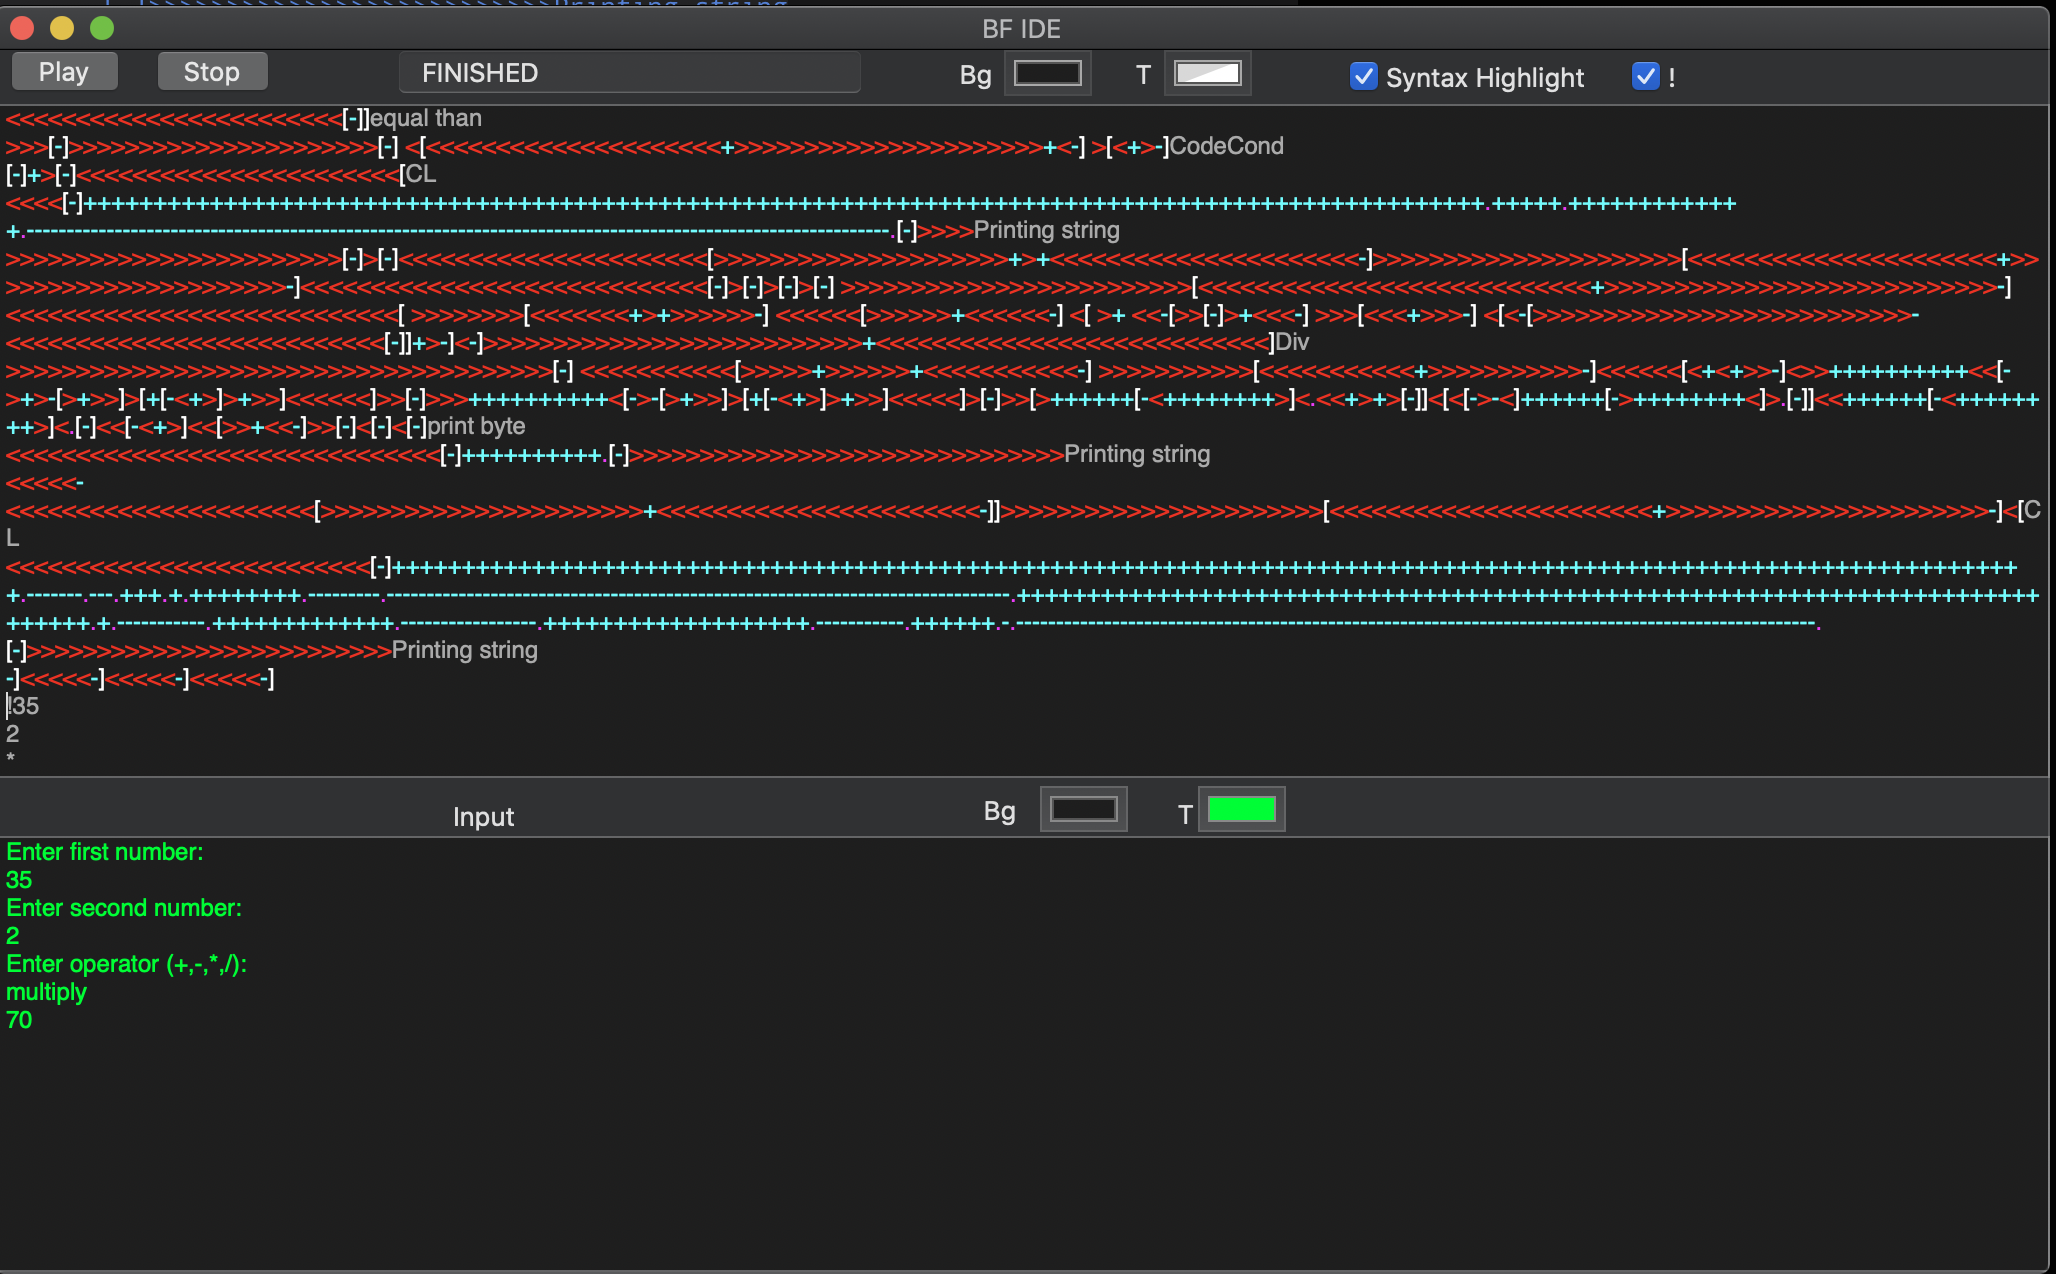The width and height of the screenshot is (2056, 1274).
Task: Click the green maximize window button
Action: tap(102, 28)
